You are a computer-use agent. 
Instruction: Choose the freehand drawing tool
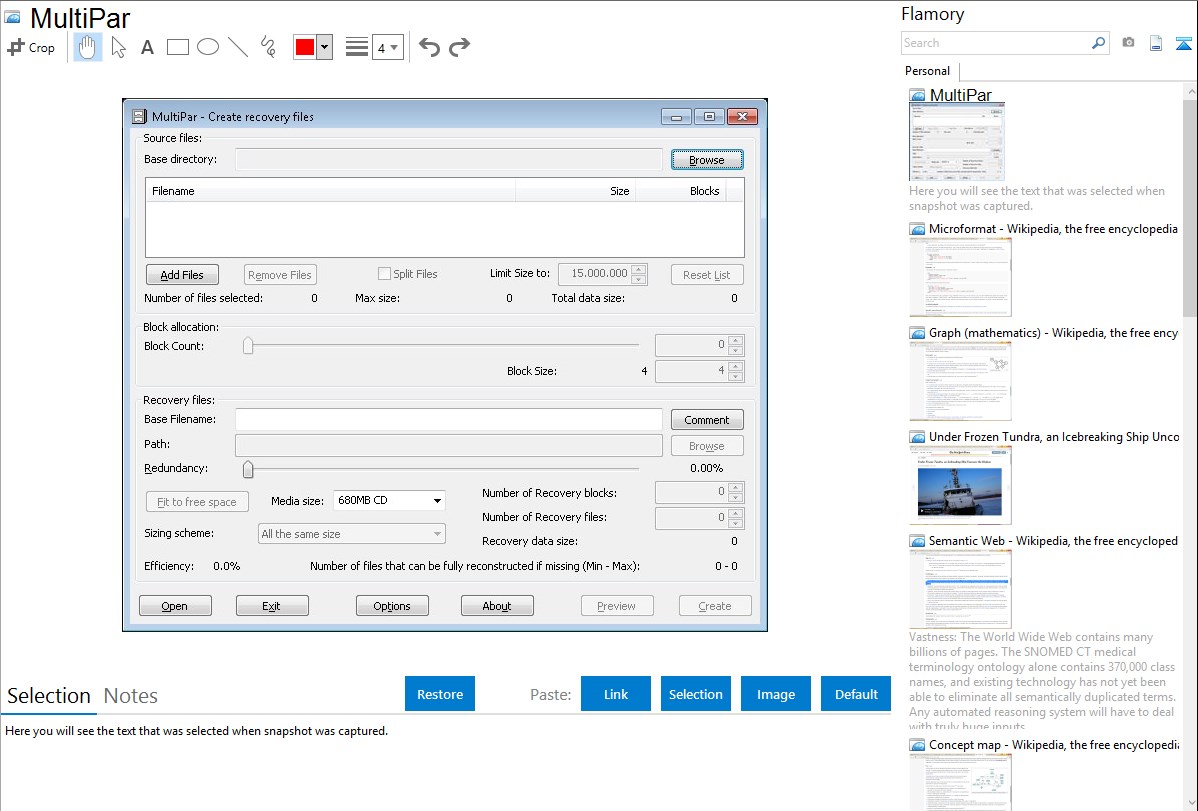(x=268, y=47)
